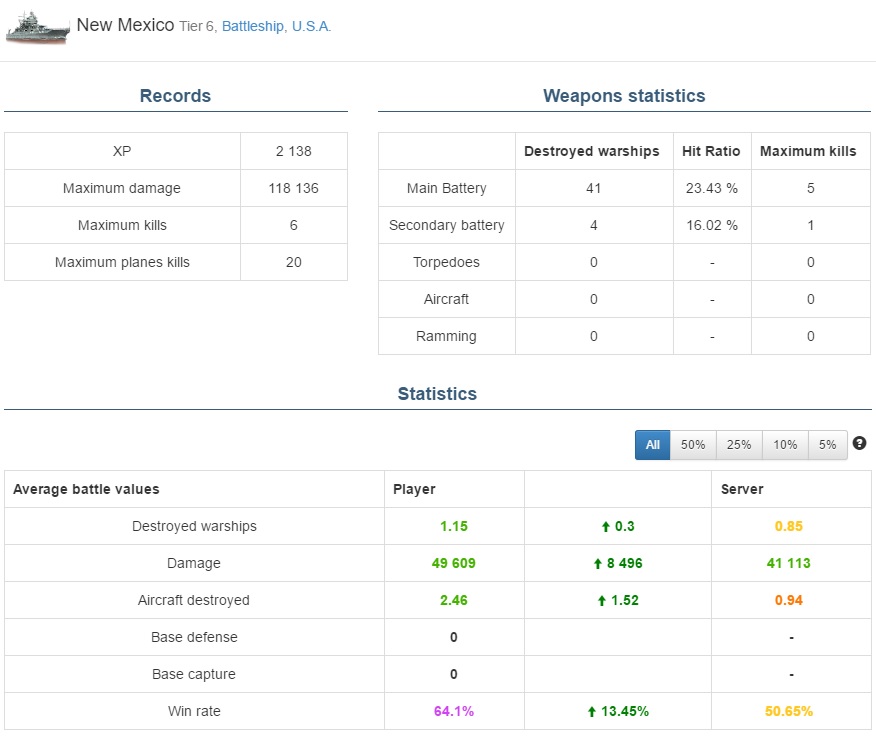Select the All filter toggle

click(x=653, y=445)
